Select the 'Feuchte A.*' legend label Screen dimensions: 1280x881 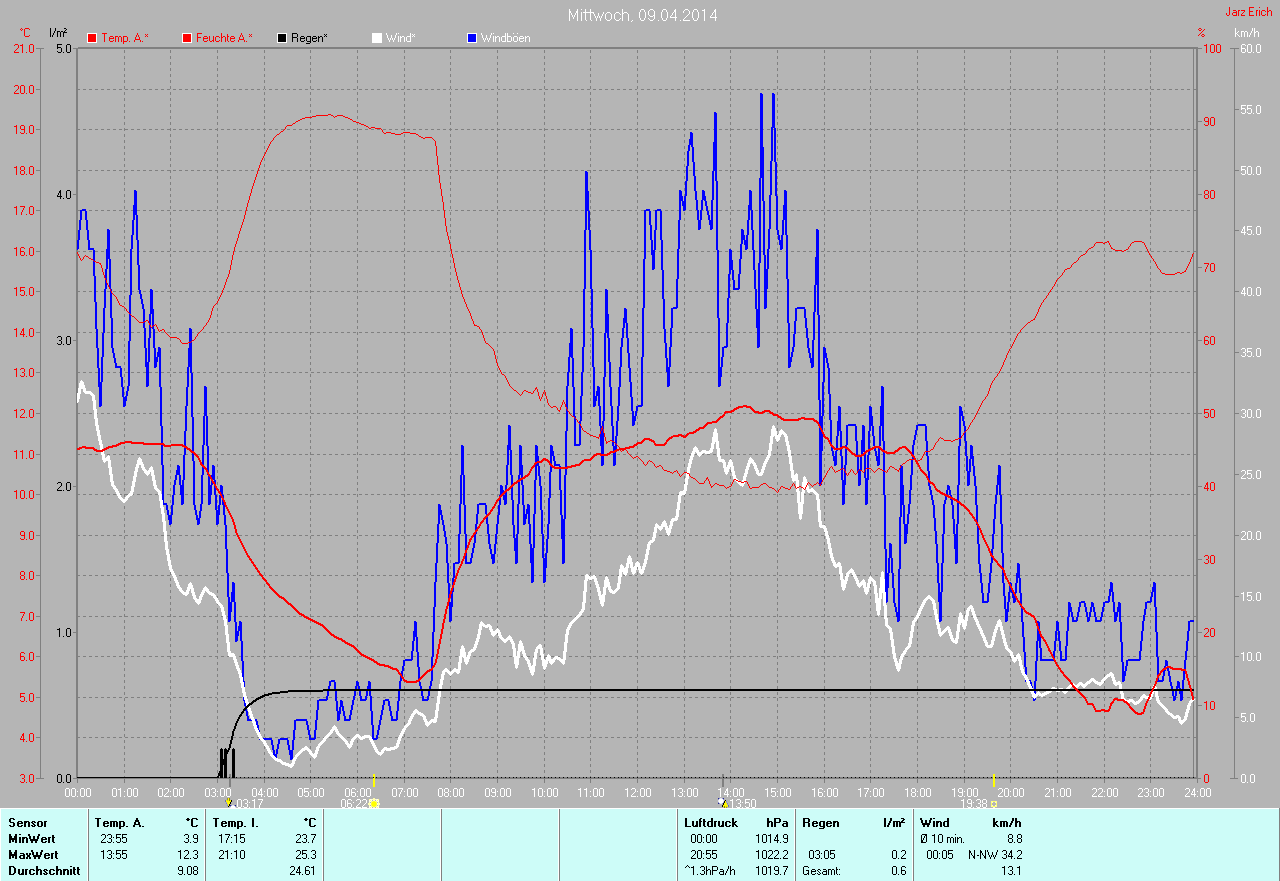224,38
